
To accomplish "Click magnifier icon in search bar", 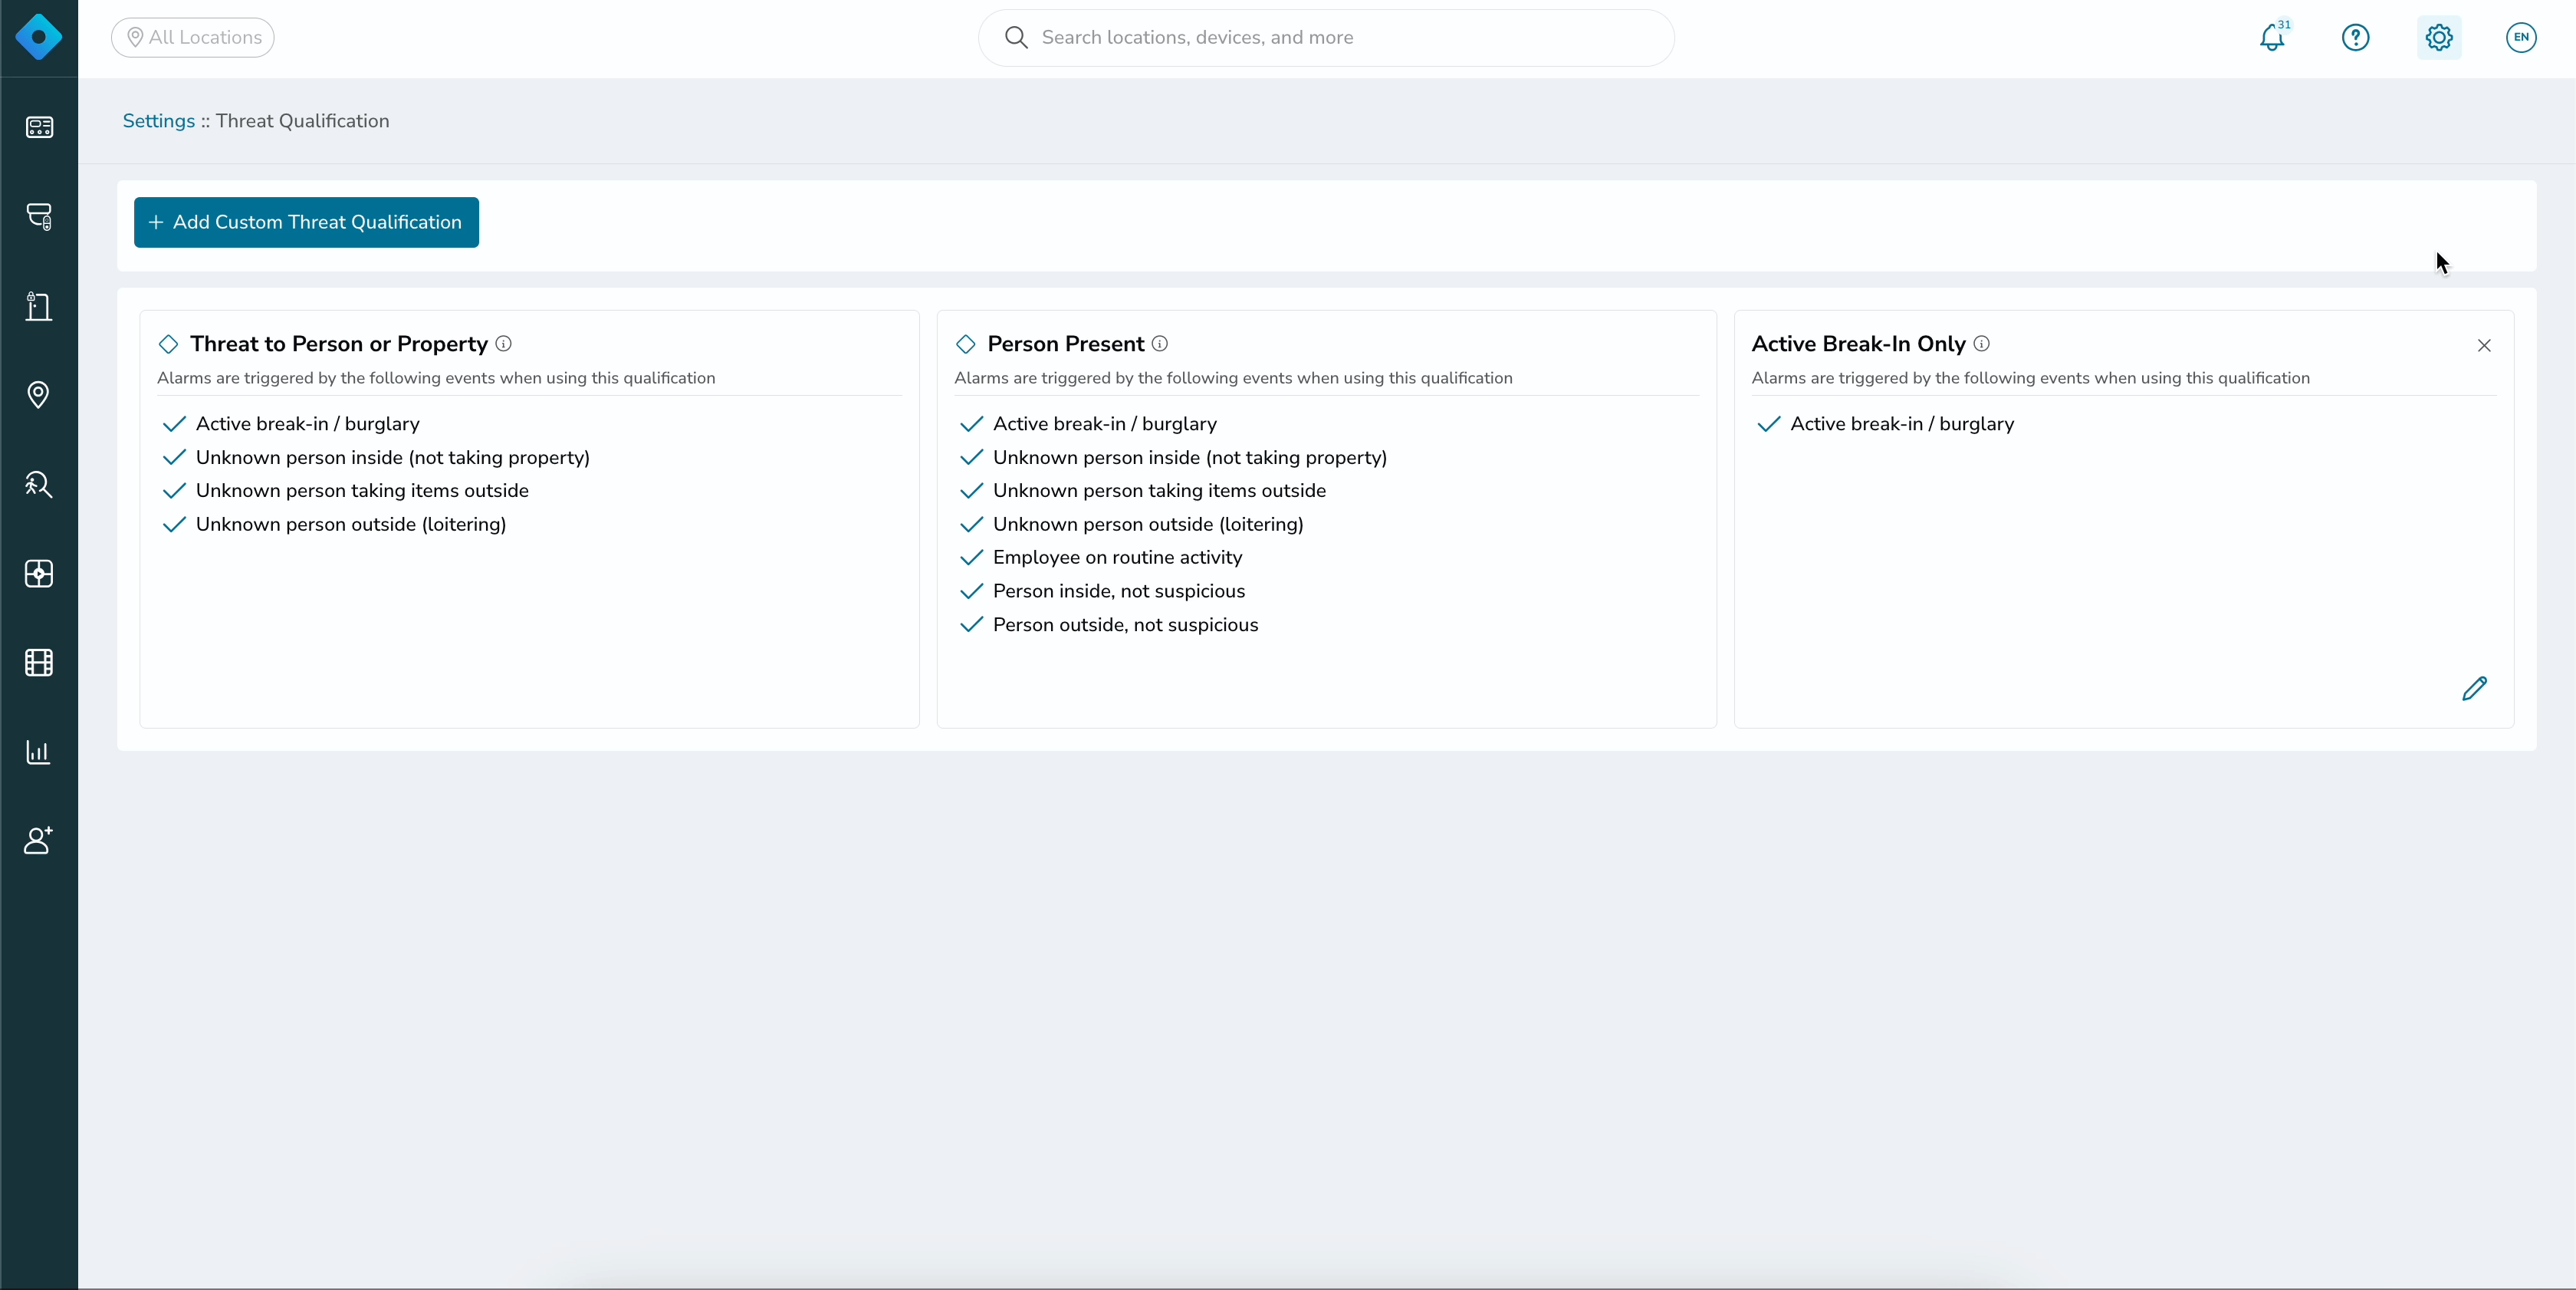I will [x=1016, y=38].
